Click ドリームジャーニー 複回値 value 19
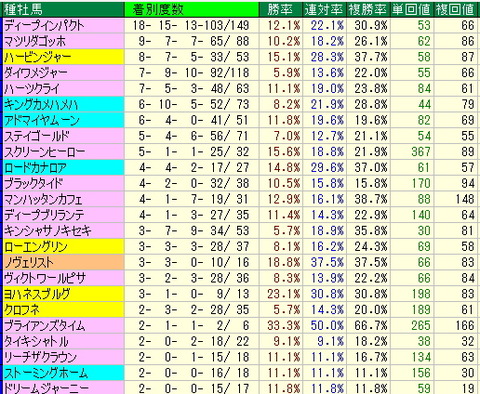 point(468,388)
